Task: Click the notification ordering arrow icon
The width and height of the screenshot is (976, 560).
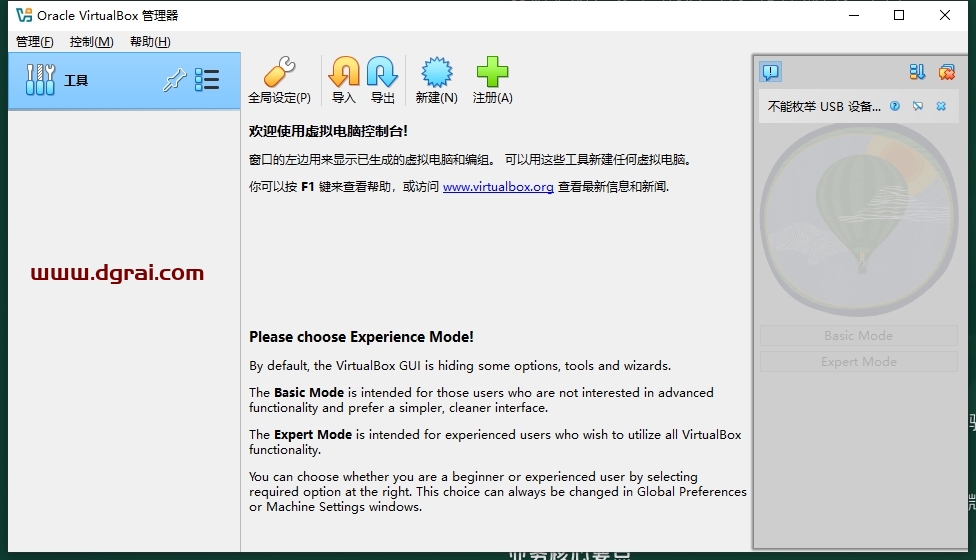Action: pos(917,72)
